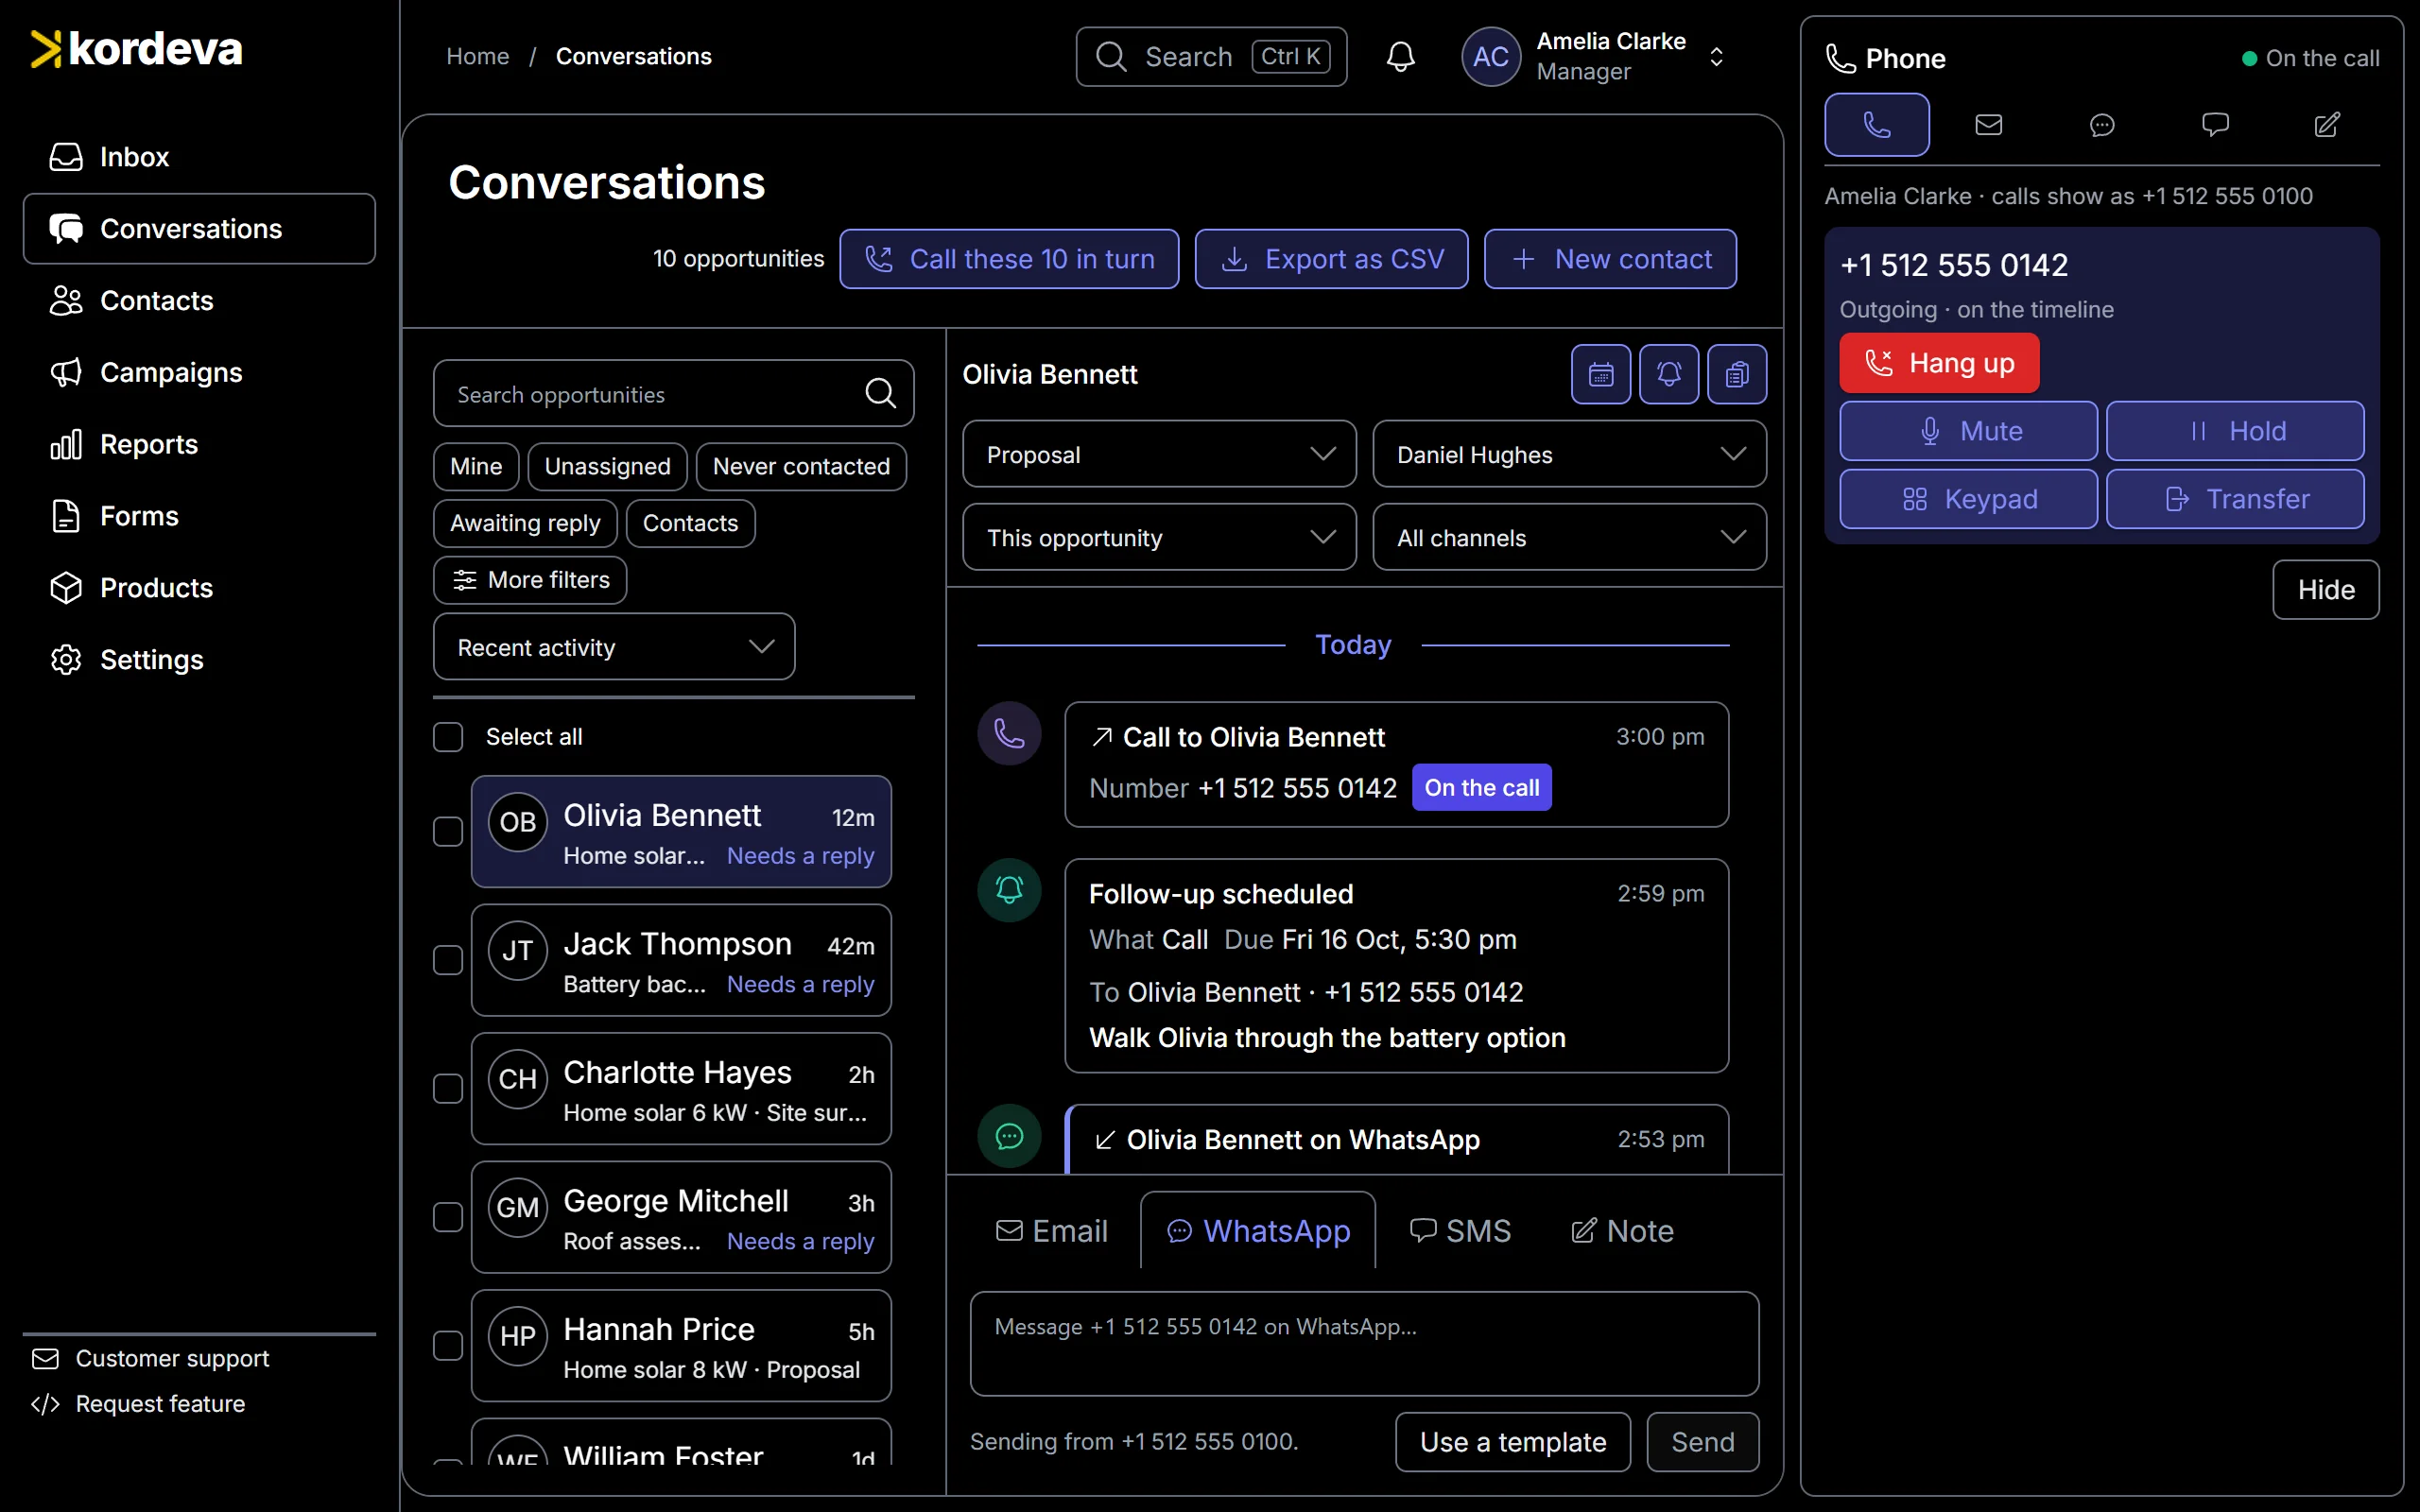Click reminder bell icon beside Olivia Bennett header
This screenshot has width=2420, height=1512.
(x=1669, y=374)
